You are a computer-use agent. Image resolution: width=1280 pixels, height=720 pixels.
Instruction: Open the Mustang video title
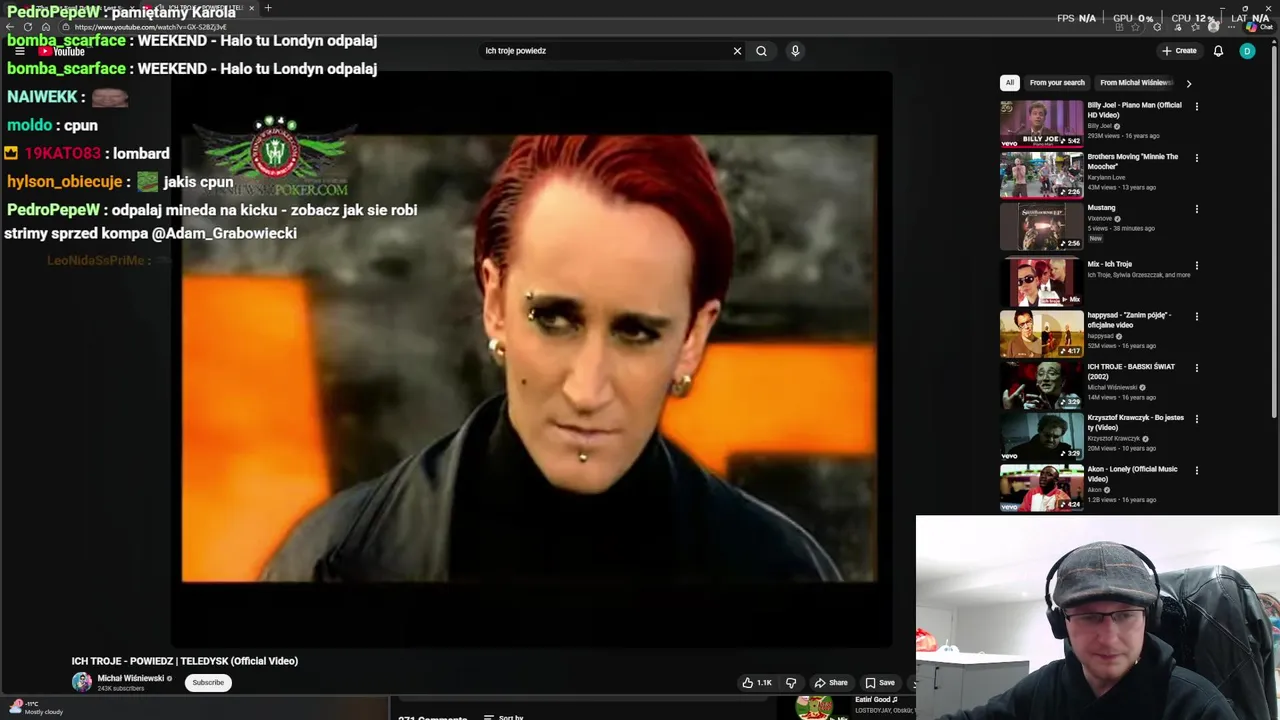[x=1101, y=208]
